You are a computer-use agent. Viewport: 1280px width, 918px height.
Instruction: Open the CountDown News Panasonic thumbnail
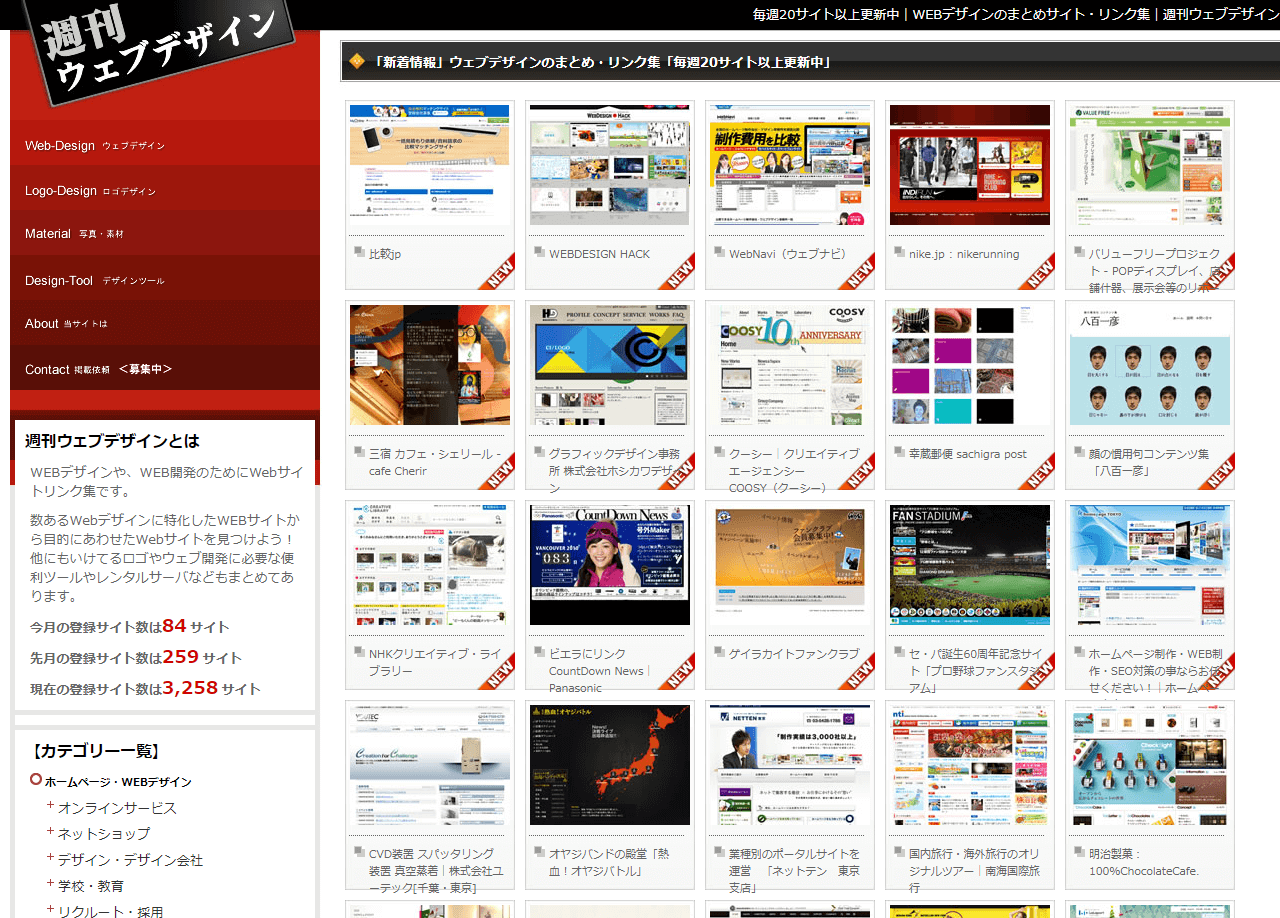610,565
